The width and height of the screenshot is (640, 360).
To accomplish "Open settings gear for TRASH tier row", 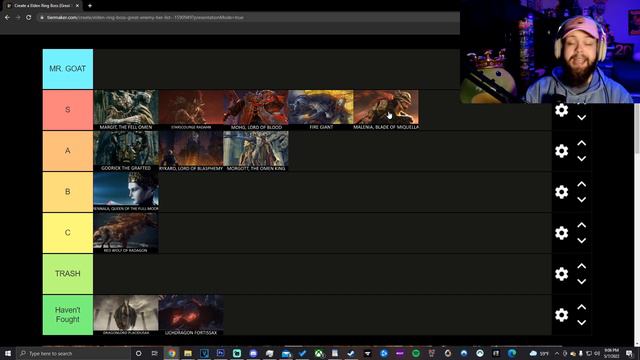I will (562, 273).
